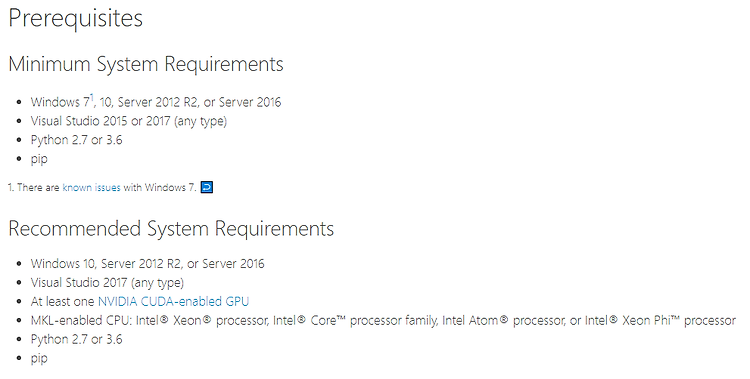The height and width of the screenshot is (379, 750).
Task: Click the Prerequisites heading
Action: [76, 19]
